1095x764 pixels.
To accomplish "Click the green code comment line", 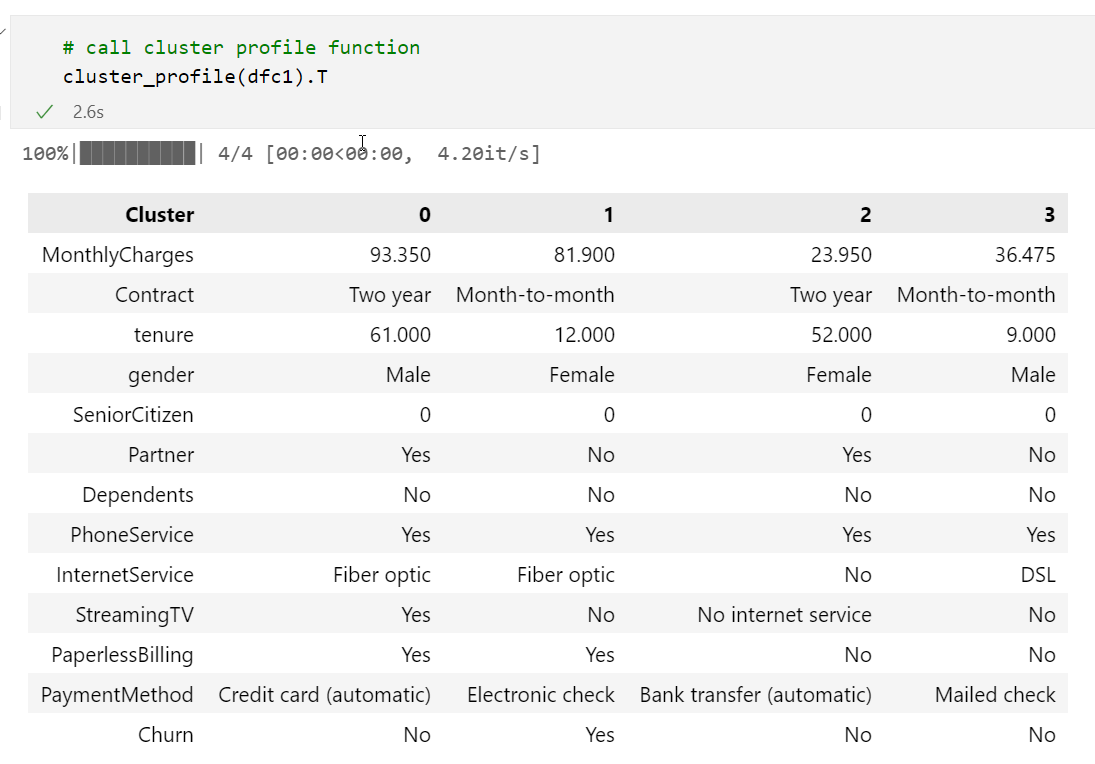I will tap(241, 47).
